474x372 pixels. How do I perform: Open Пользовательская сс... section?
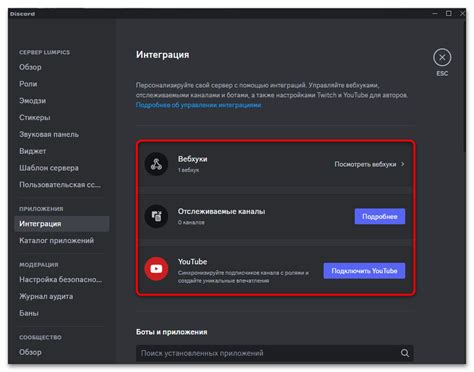point(60,185)
